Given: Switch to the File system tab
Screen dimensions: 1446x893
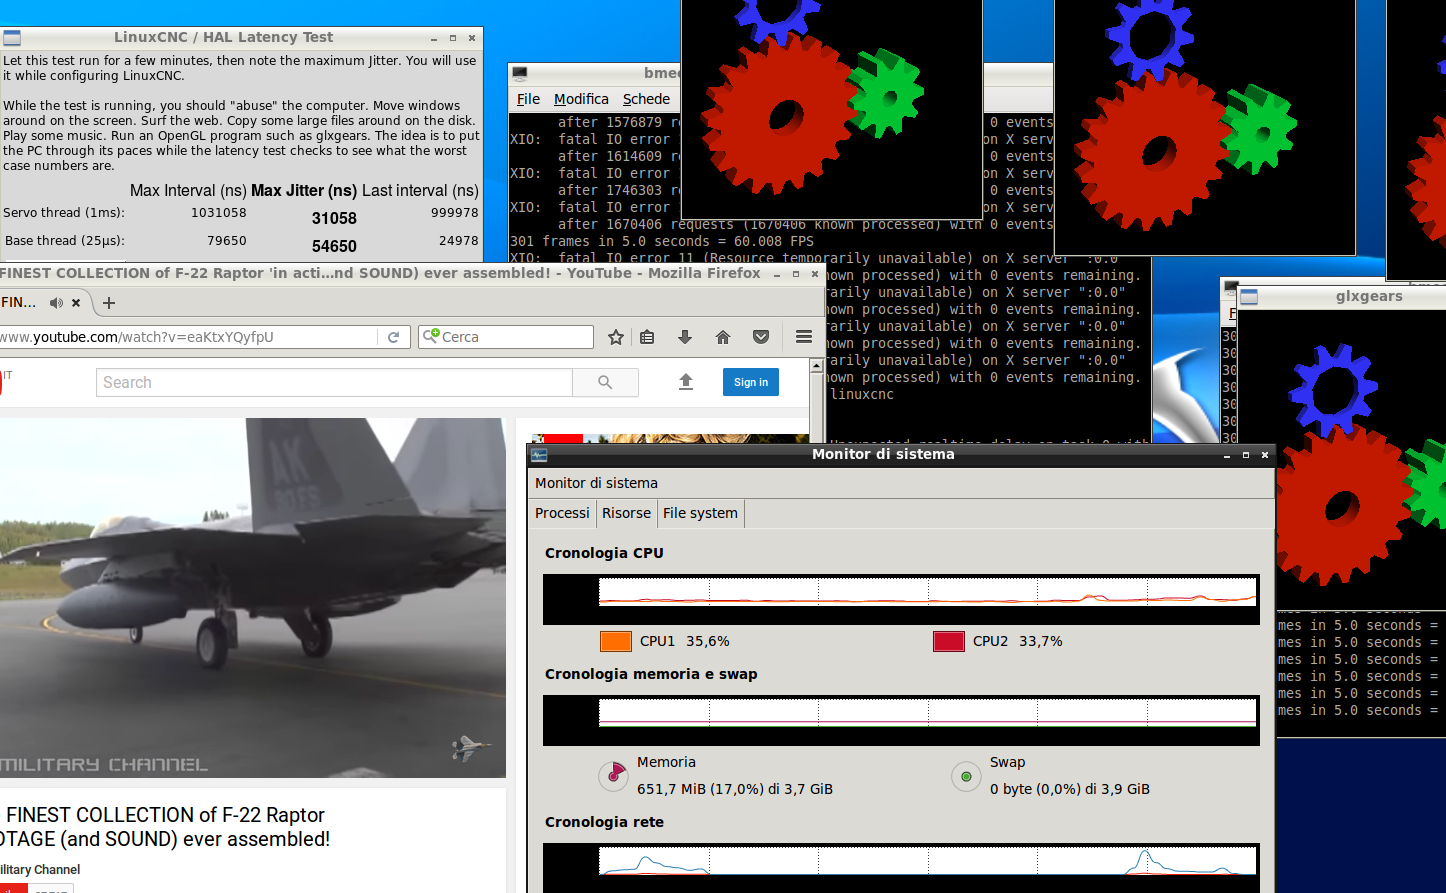Looking at the screenshot, I should tap(700, 513).
